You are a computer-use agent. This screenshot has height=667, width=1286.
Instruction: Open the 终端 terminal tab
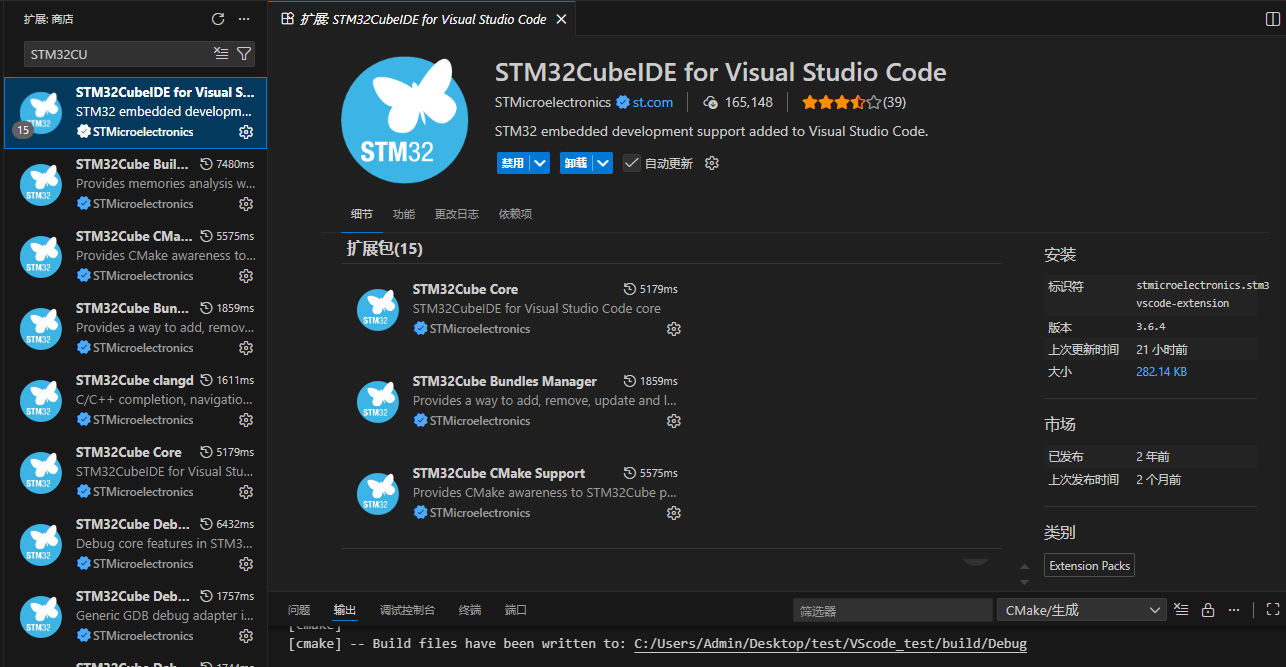tap(470, 610)
